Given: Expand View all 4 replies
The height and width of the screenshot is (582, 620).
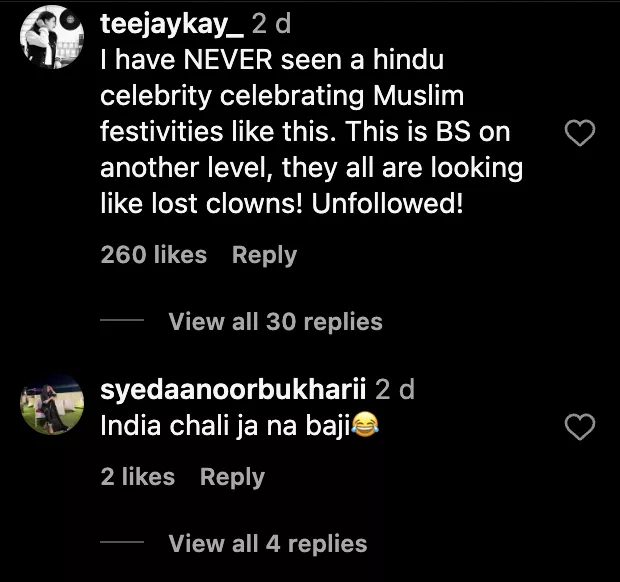Looking at the screenshot, I should 267,544.
